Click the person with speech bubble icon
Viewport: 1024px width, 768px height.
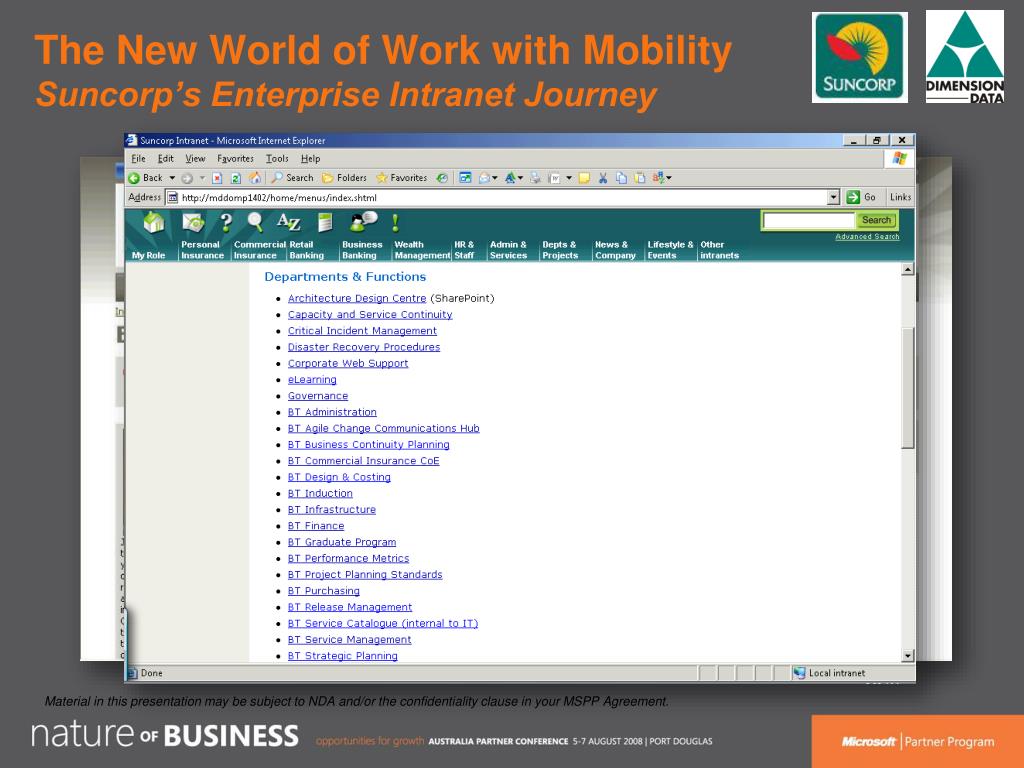point(363,222)
